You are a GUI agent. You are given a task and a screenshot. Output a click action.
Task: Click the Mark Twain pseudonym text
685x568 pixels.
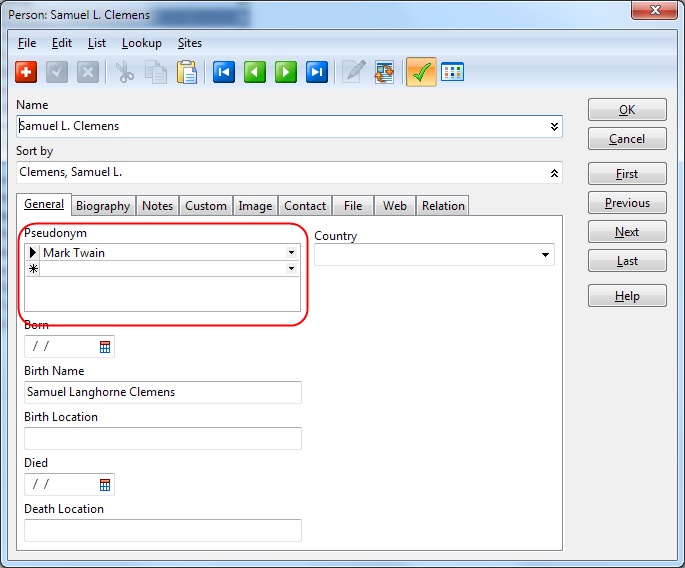(x=74, y=253)
